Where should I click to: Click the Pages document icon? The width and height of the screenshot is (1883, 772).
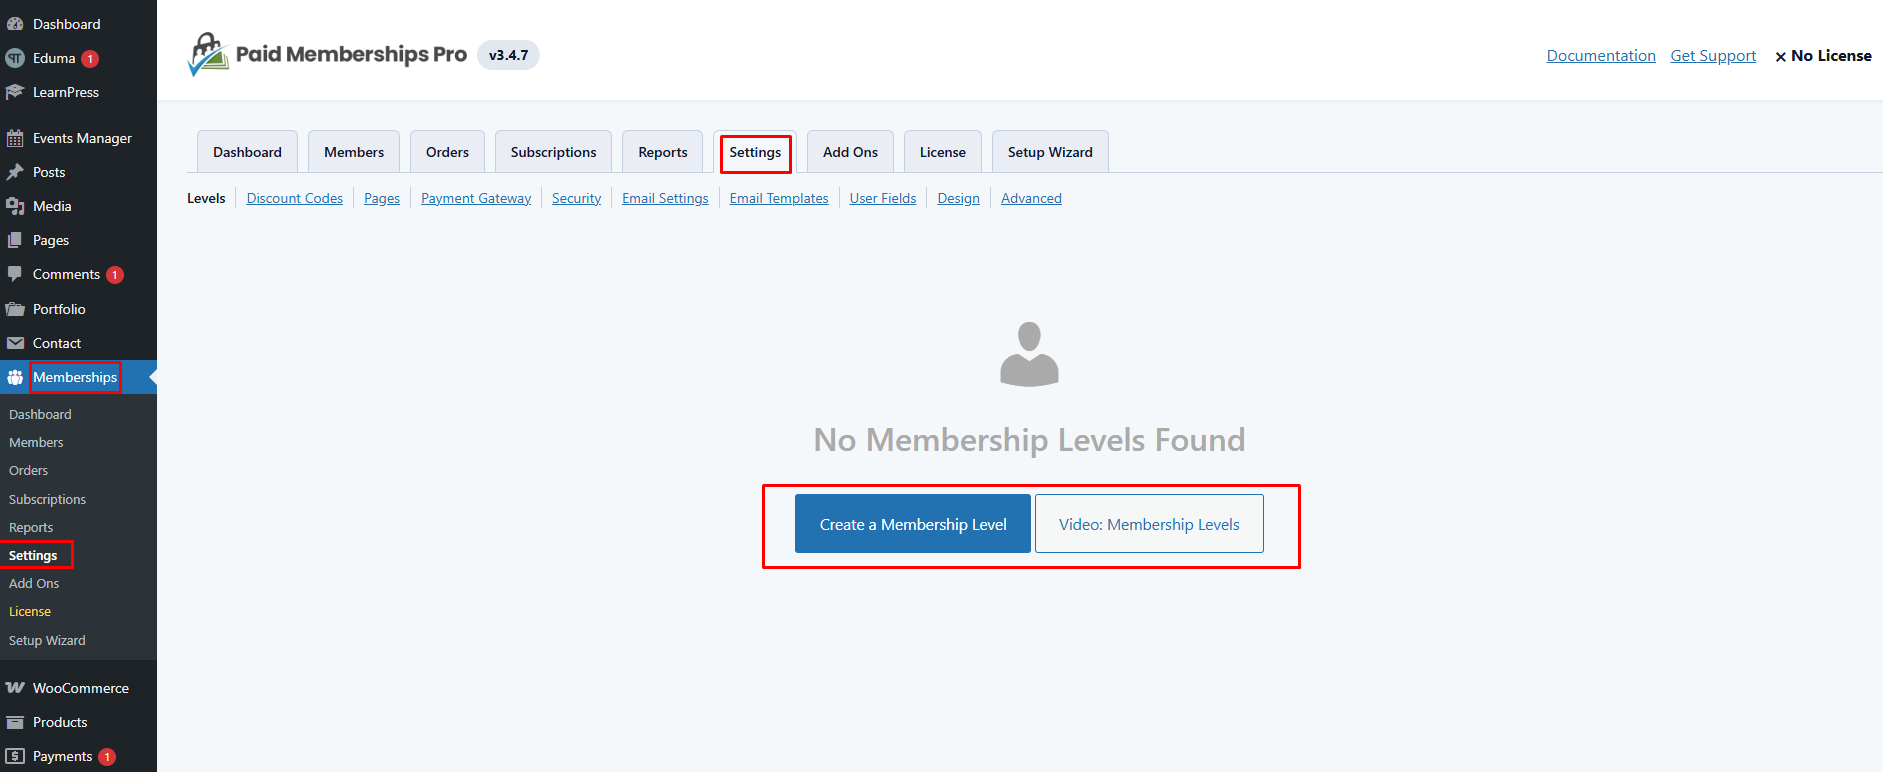coord(15,240)
